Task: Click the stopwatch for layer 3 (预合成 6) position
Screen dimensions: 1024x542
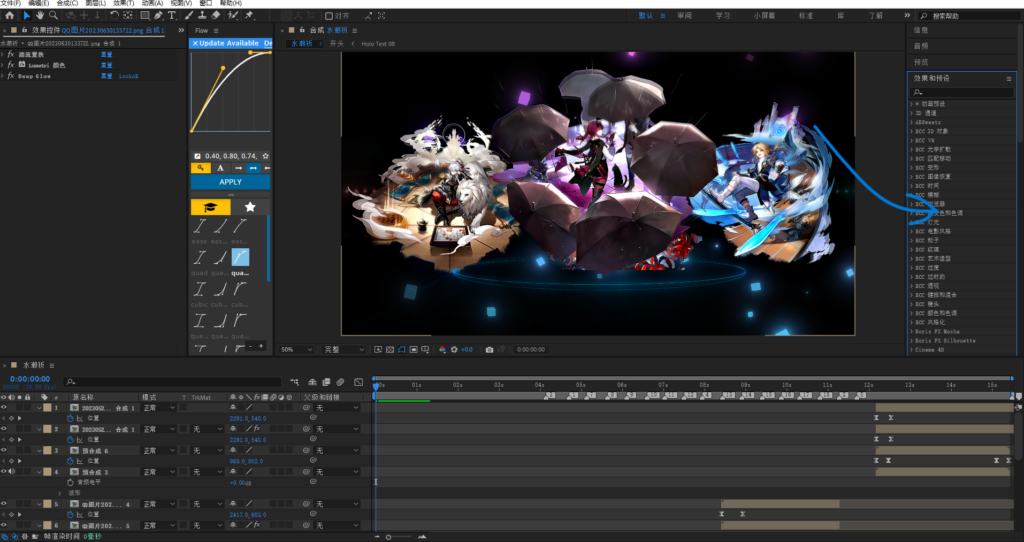Action: pos(70,461)
